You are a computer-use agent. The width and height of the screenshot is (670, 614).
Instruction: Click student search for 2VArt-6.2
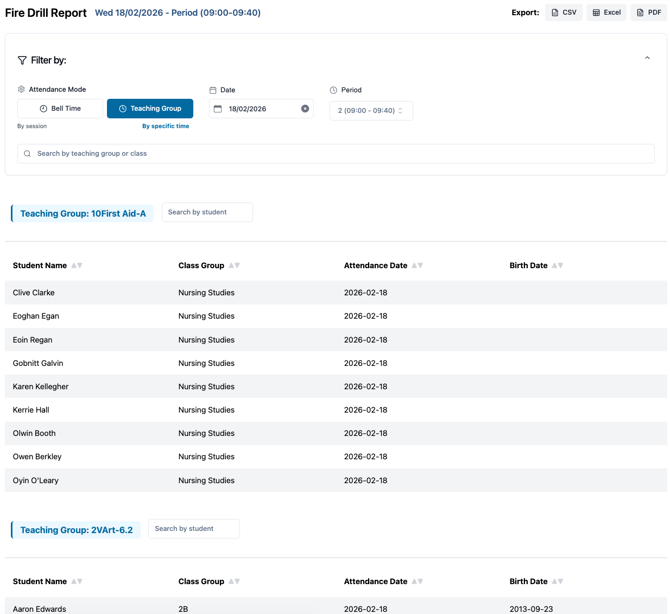point(193,528)
